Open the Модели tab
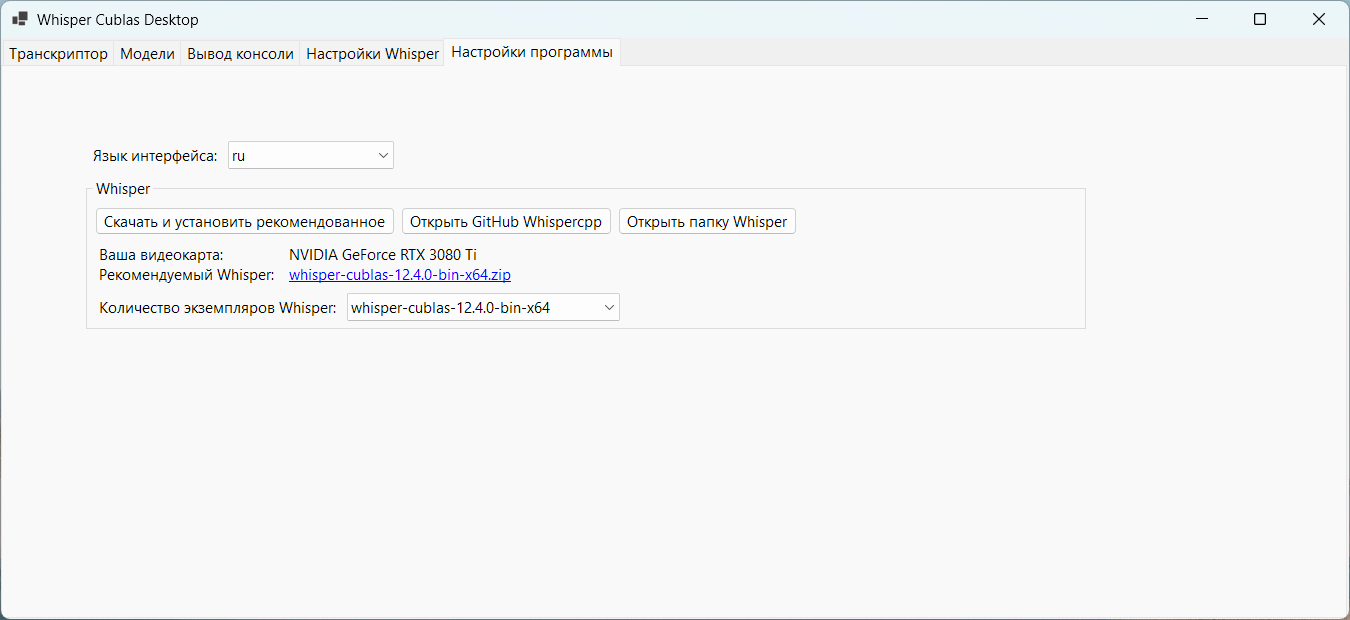 tap(147, 54)
